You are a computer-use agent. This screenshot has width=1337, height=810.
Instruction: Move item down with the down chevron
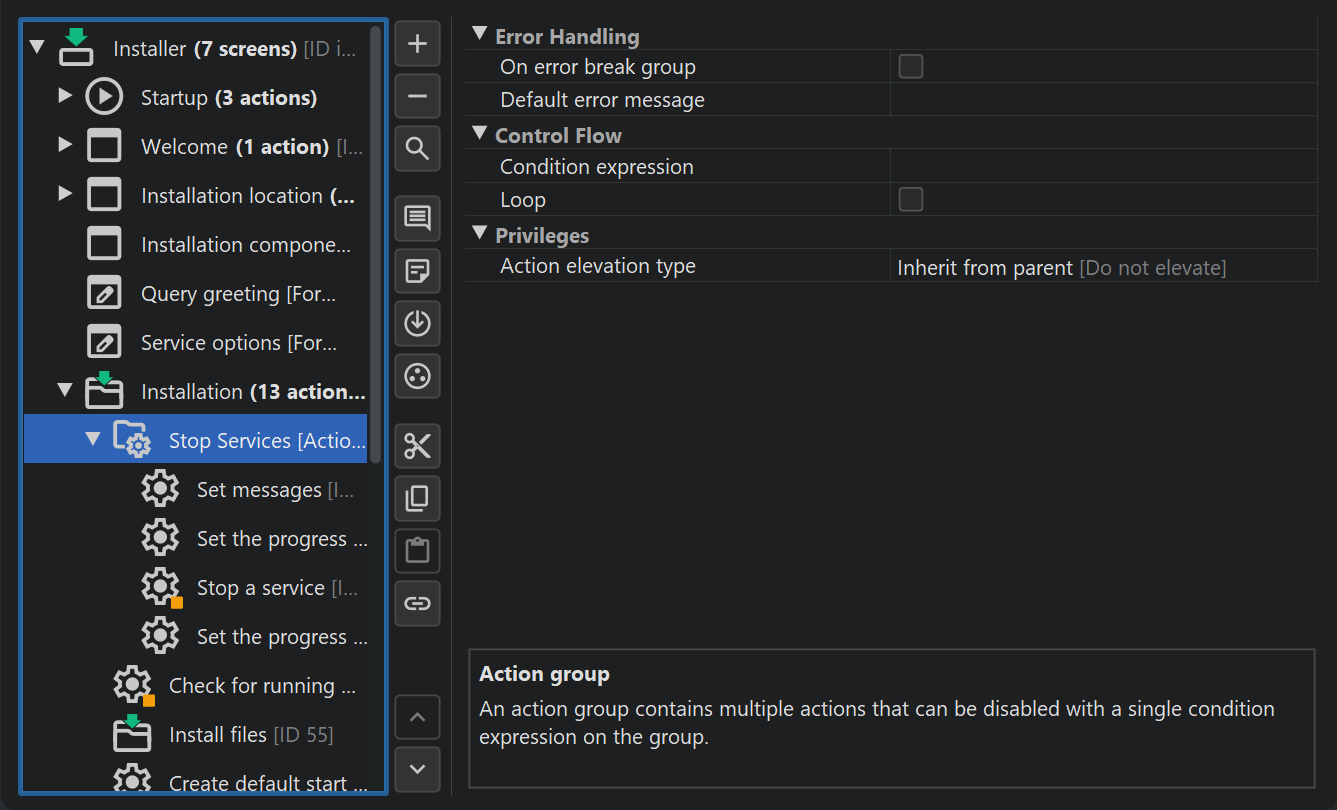[418, 769]
